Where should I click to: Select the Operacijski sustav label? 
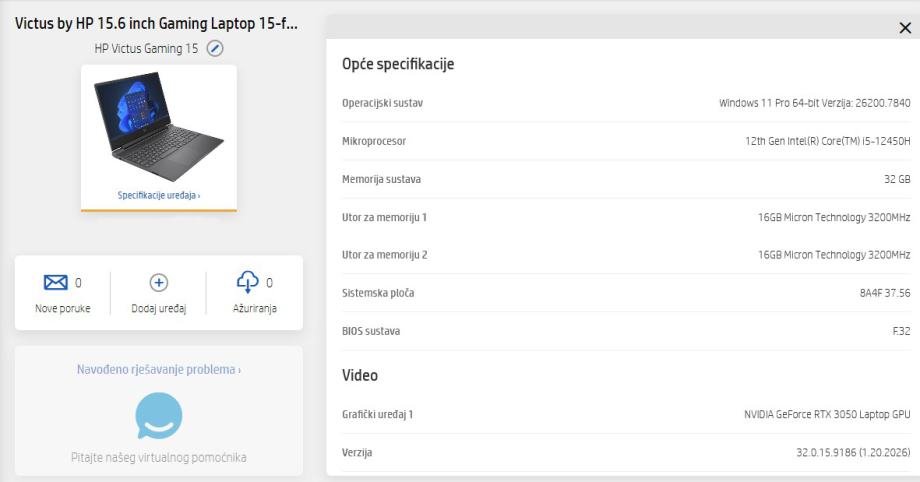tap(383, 103)
